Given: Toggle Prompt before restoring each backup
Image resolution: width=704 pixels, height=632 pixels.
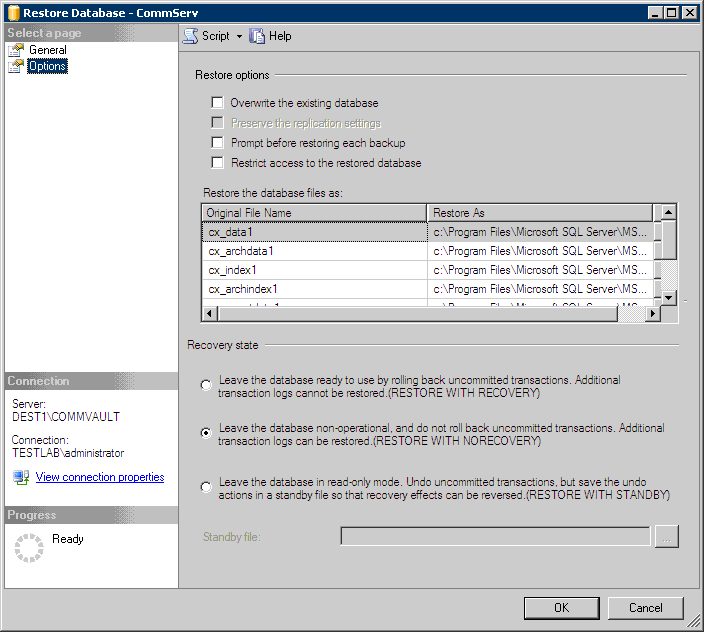Looking at the screenshot, I should tap(217, 143).
